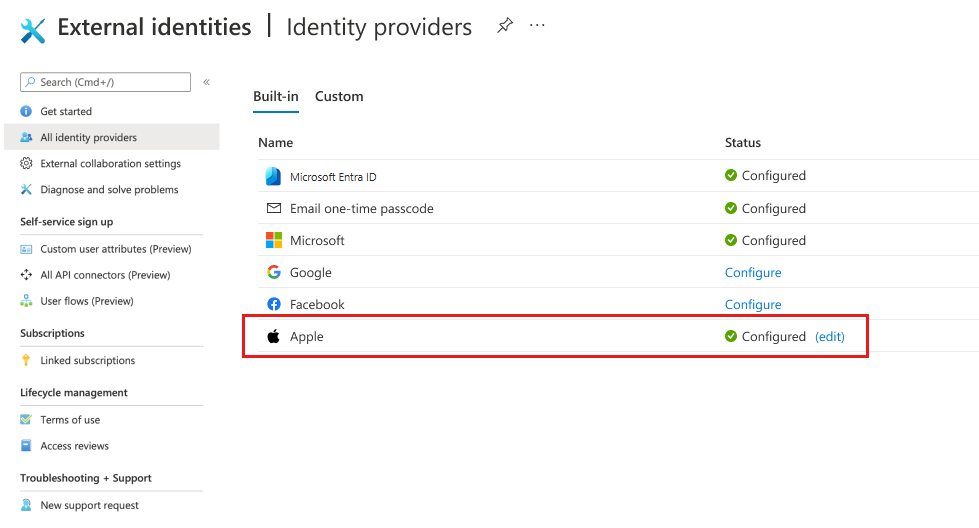This screenshot has width=979, height=528.
Task: Click the Microsoft Entra ID logo icon
Action: point(273,177)
